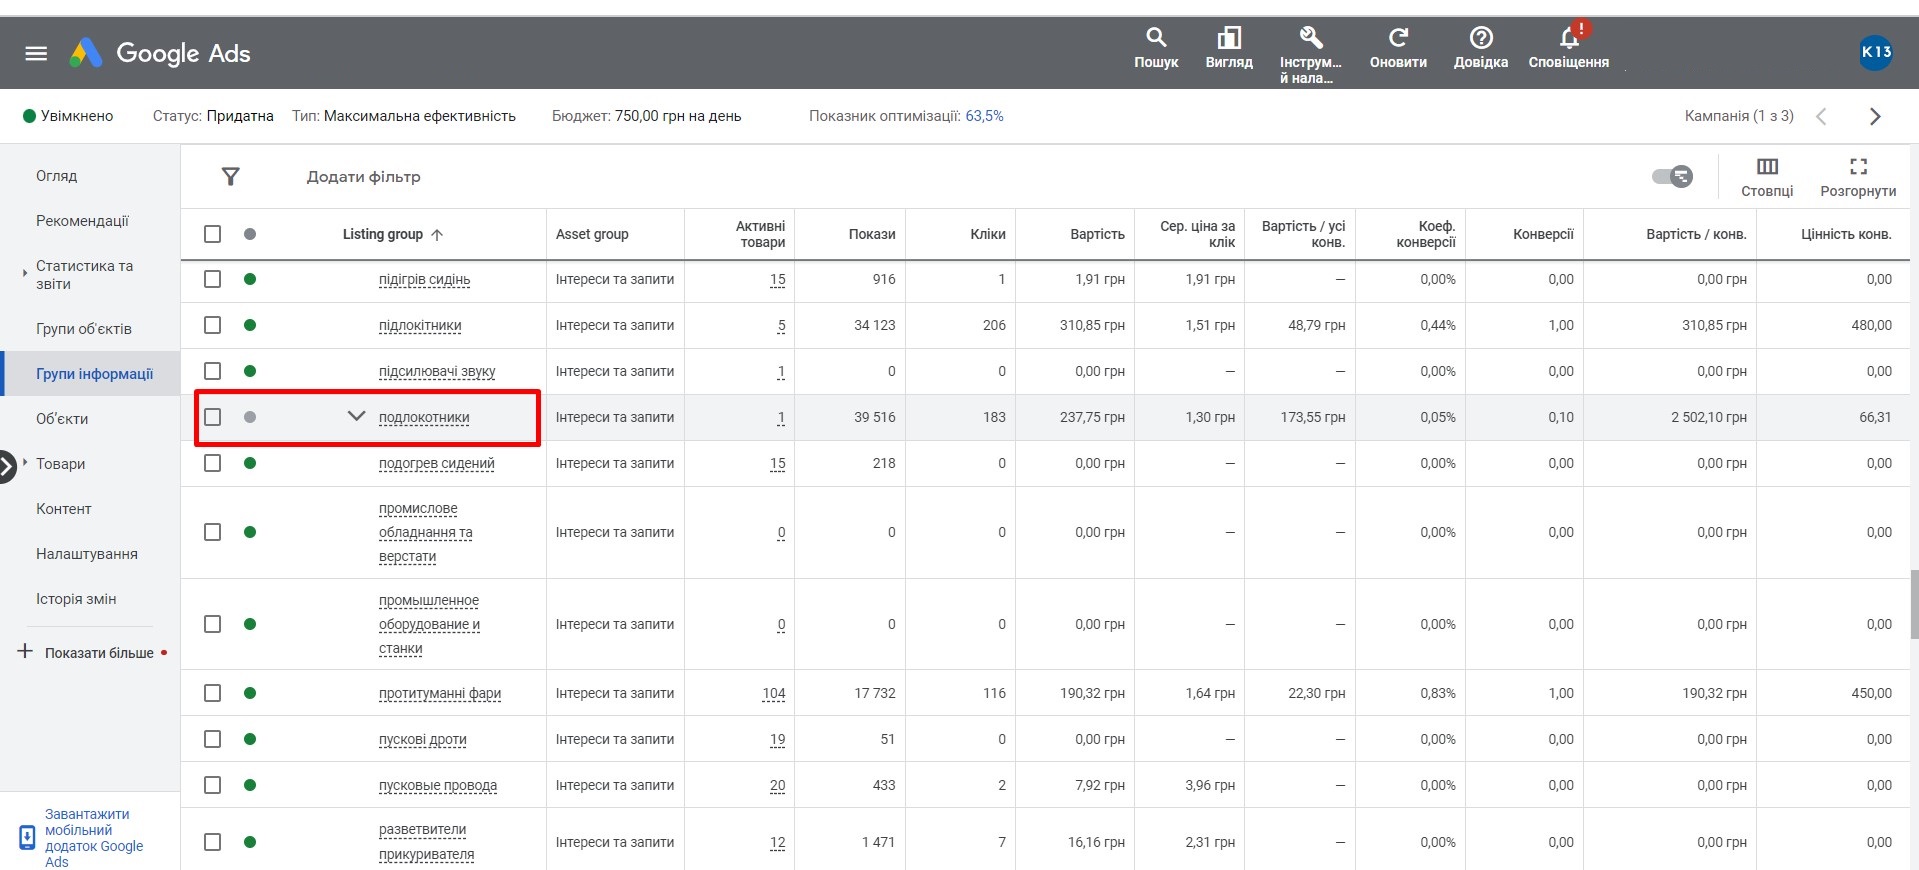Check the подлокотники row checkbox

click(x=212, y=417)
